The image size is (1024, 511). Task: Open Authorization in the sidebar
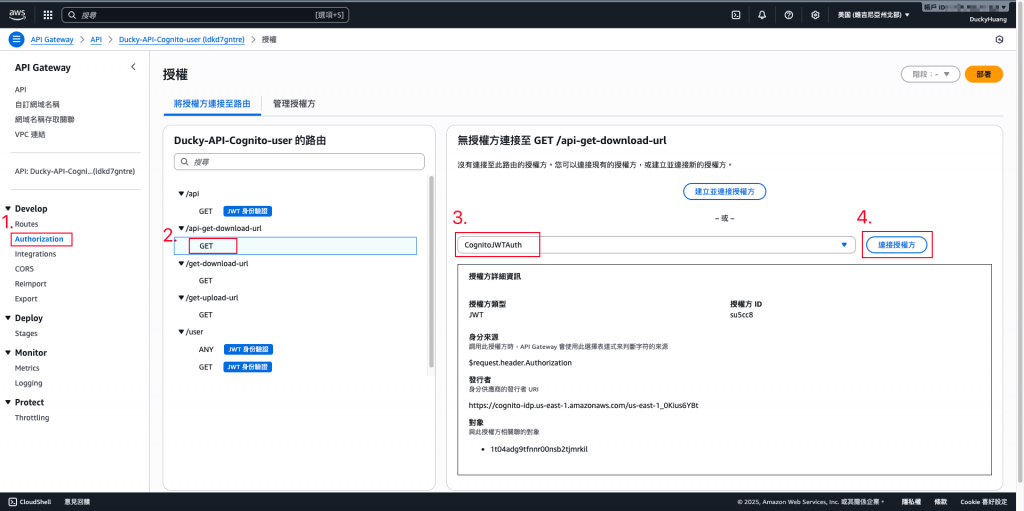[x=39, y=239]
